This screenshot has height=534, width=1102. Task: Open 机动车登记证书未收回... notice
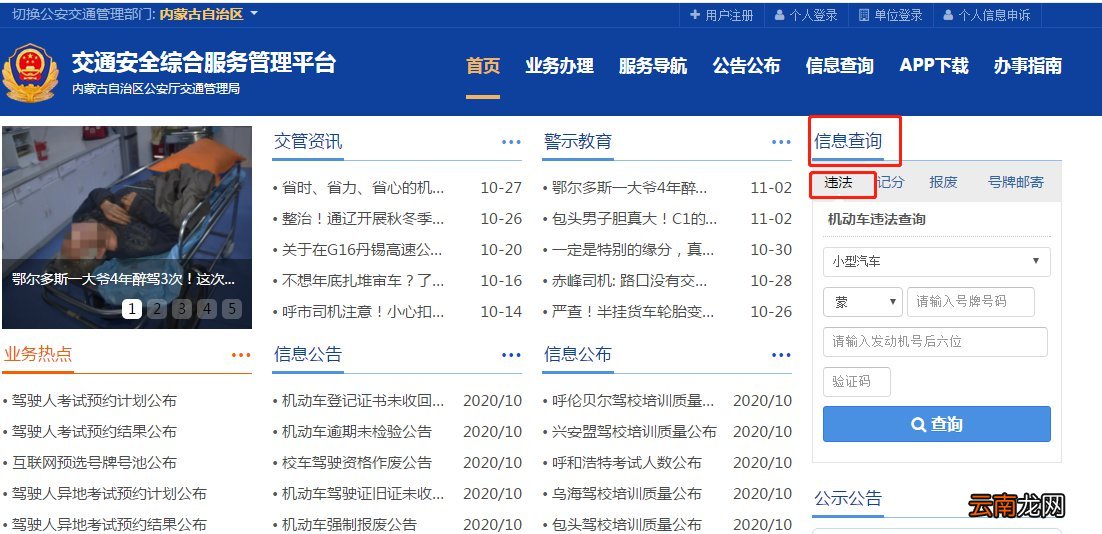point(362,400)
